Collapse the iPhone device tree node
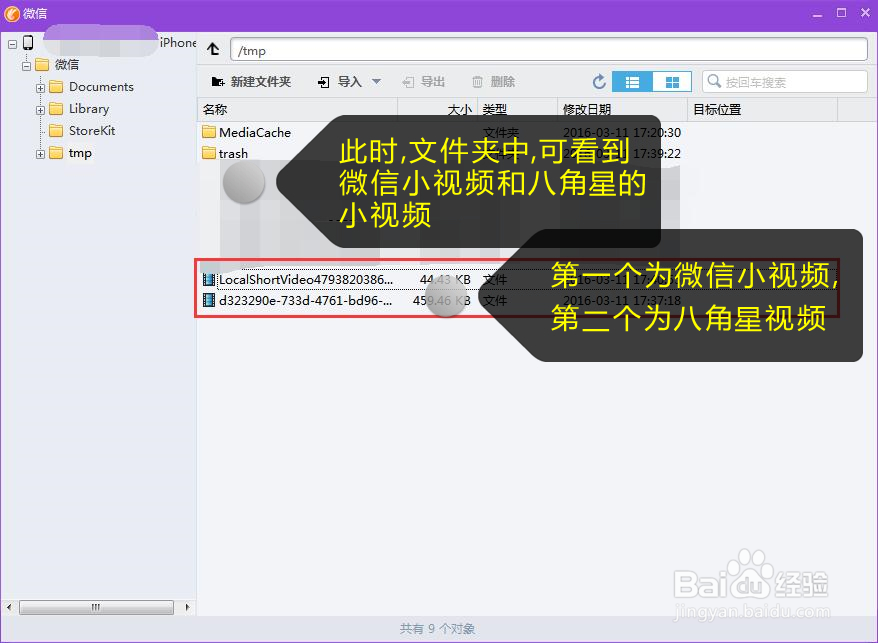Image resolution: width=878 pixels, height=643 pixels. pyautogui.click(x=12, y=43)
